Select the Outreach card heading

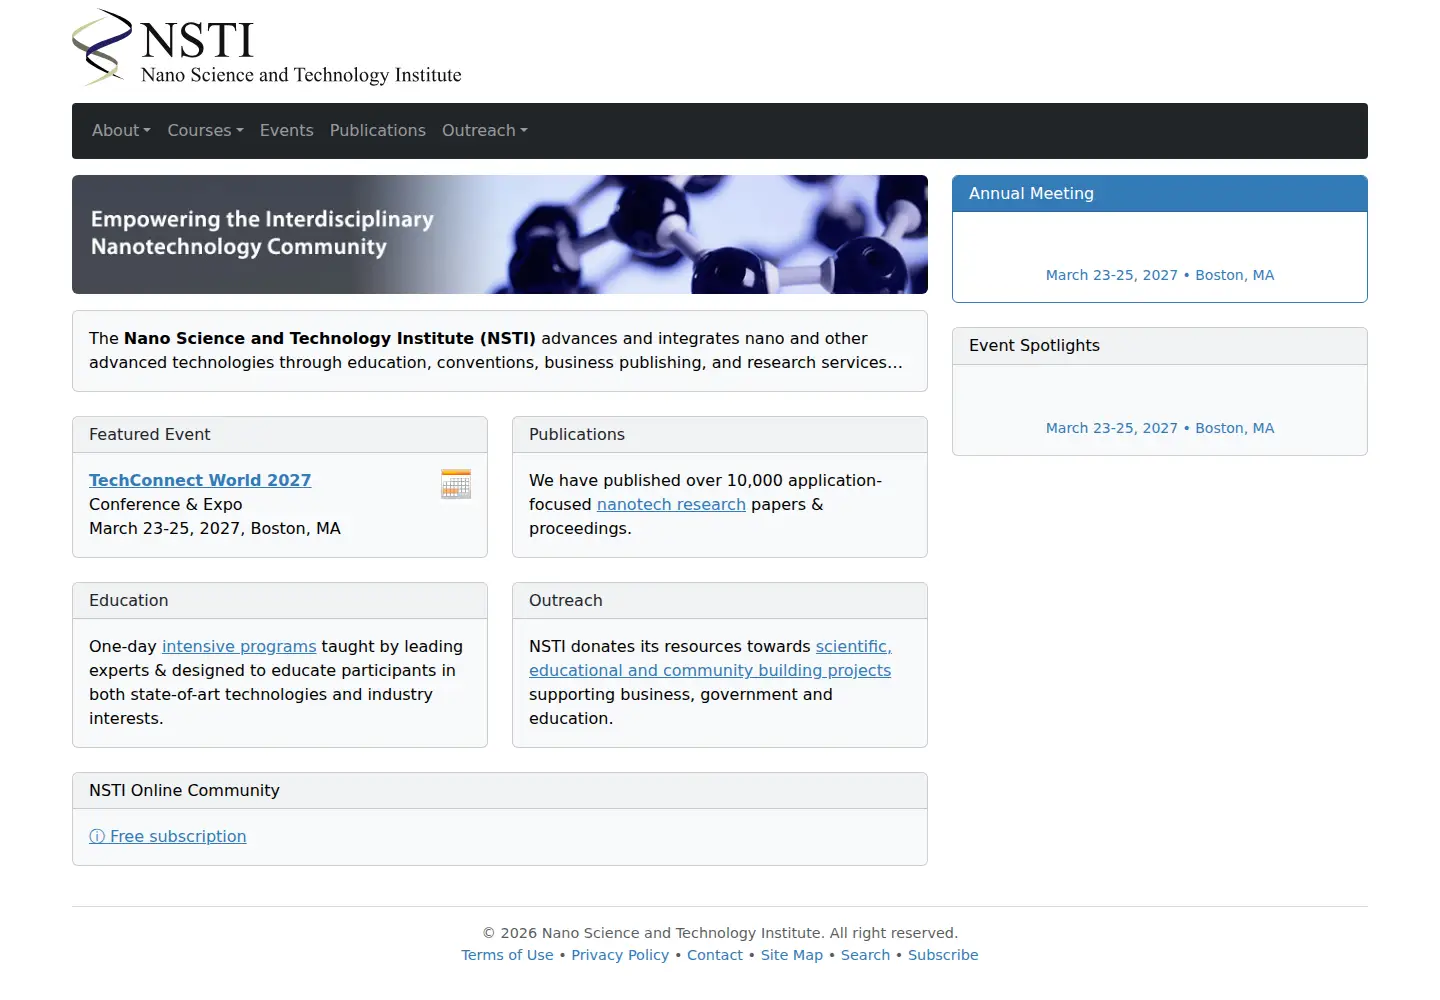[x=720, y=601]
